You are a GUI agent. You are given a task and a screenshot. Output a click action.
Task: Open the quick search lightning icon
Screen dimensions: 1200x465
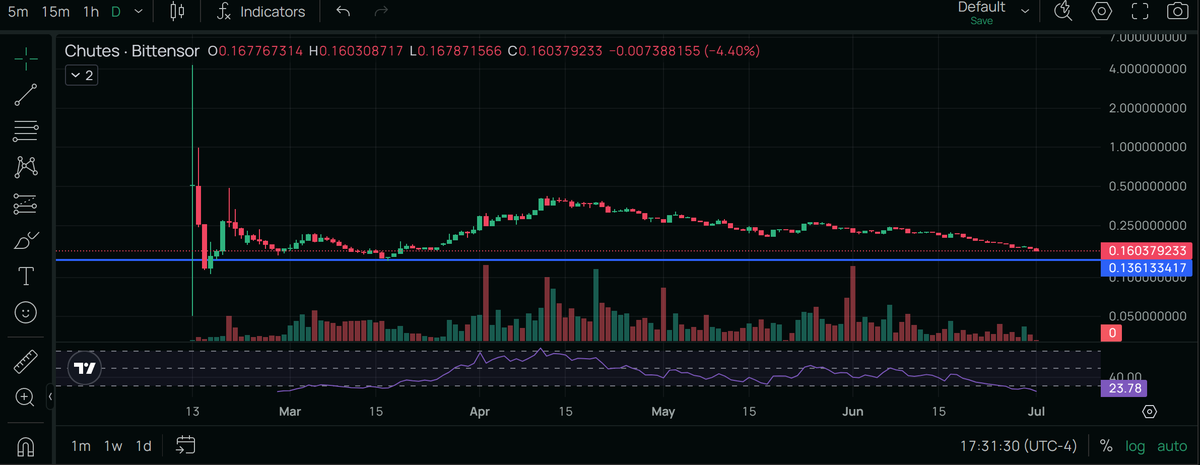coord(1063,12)
